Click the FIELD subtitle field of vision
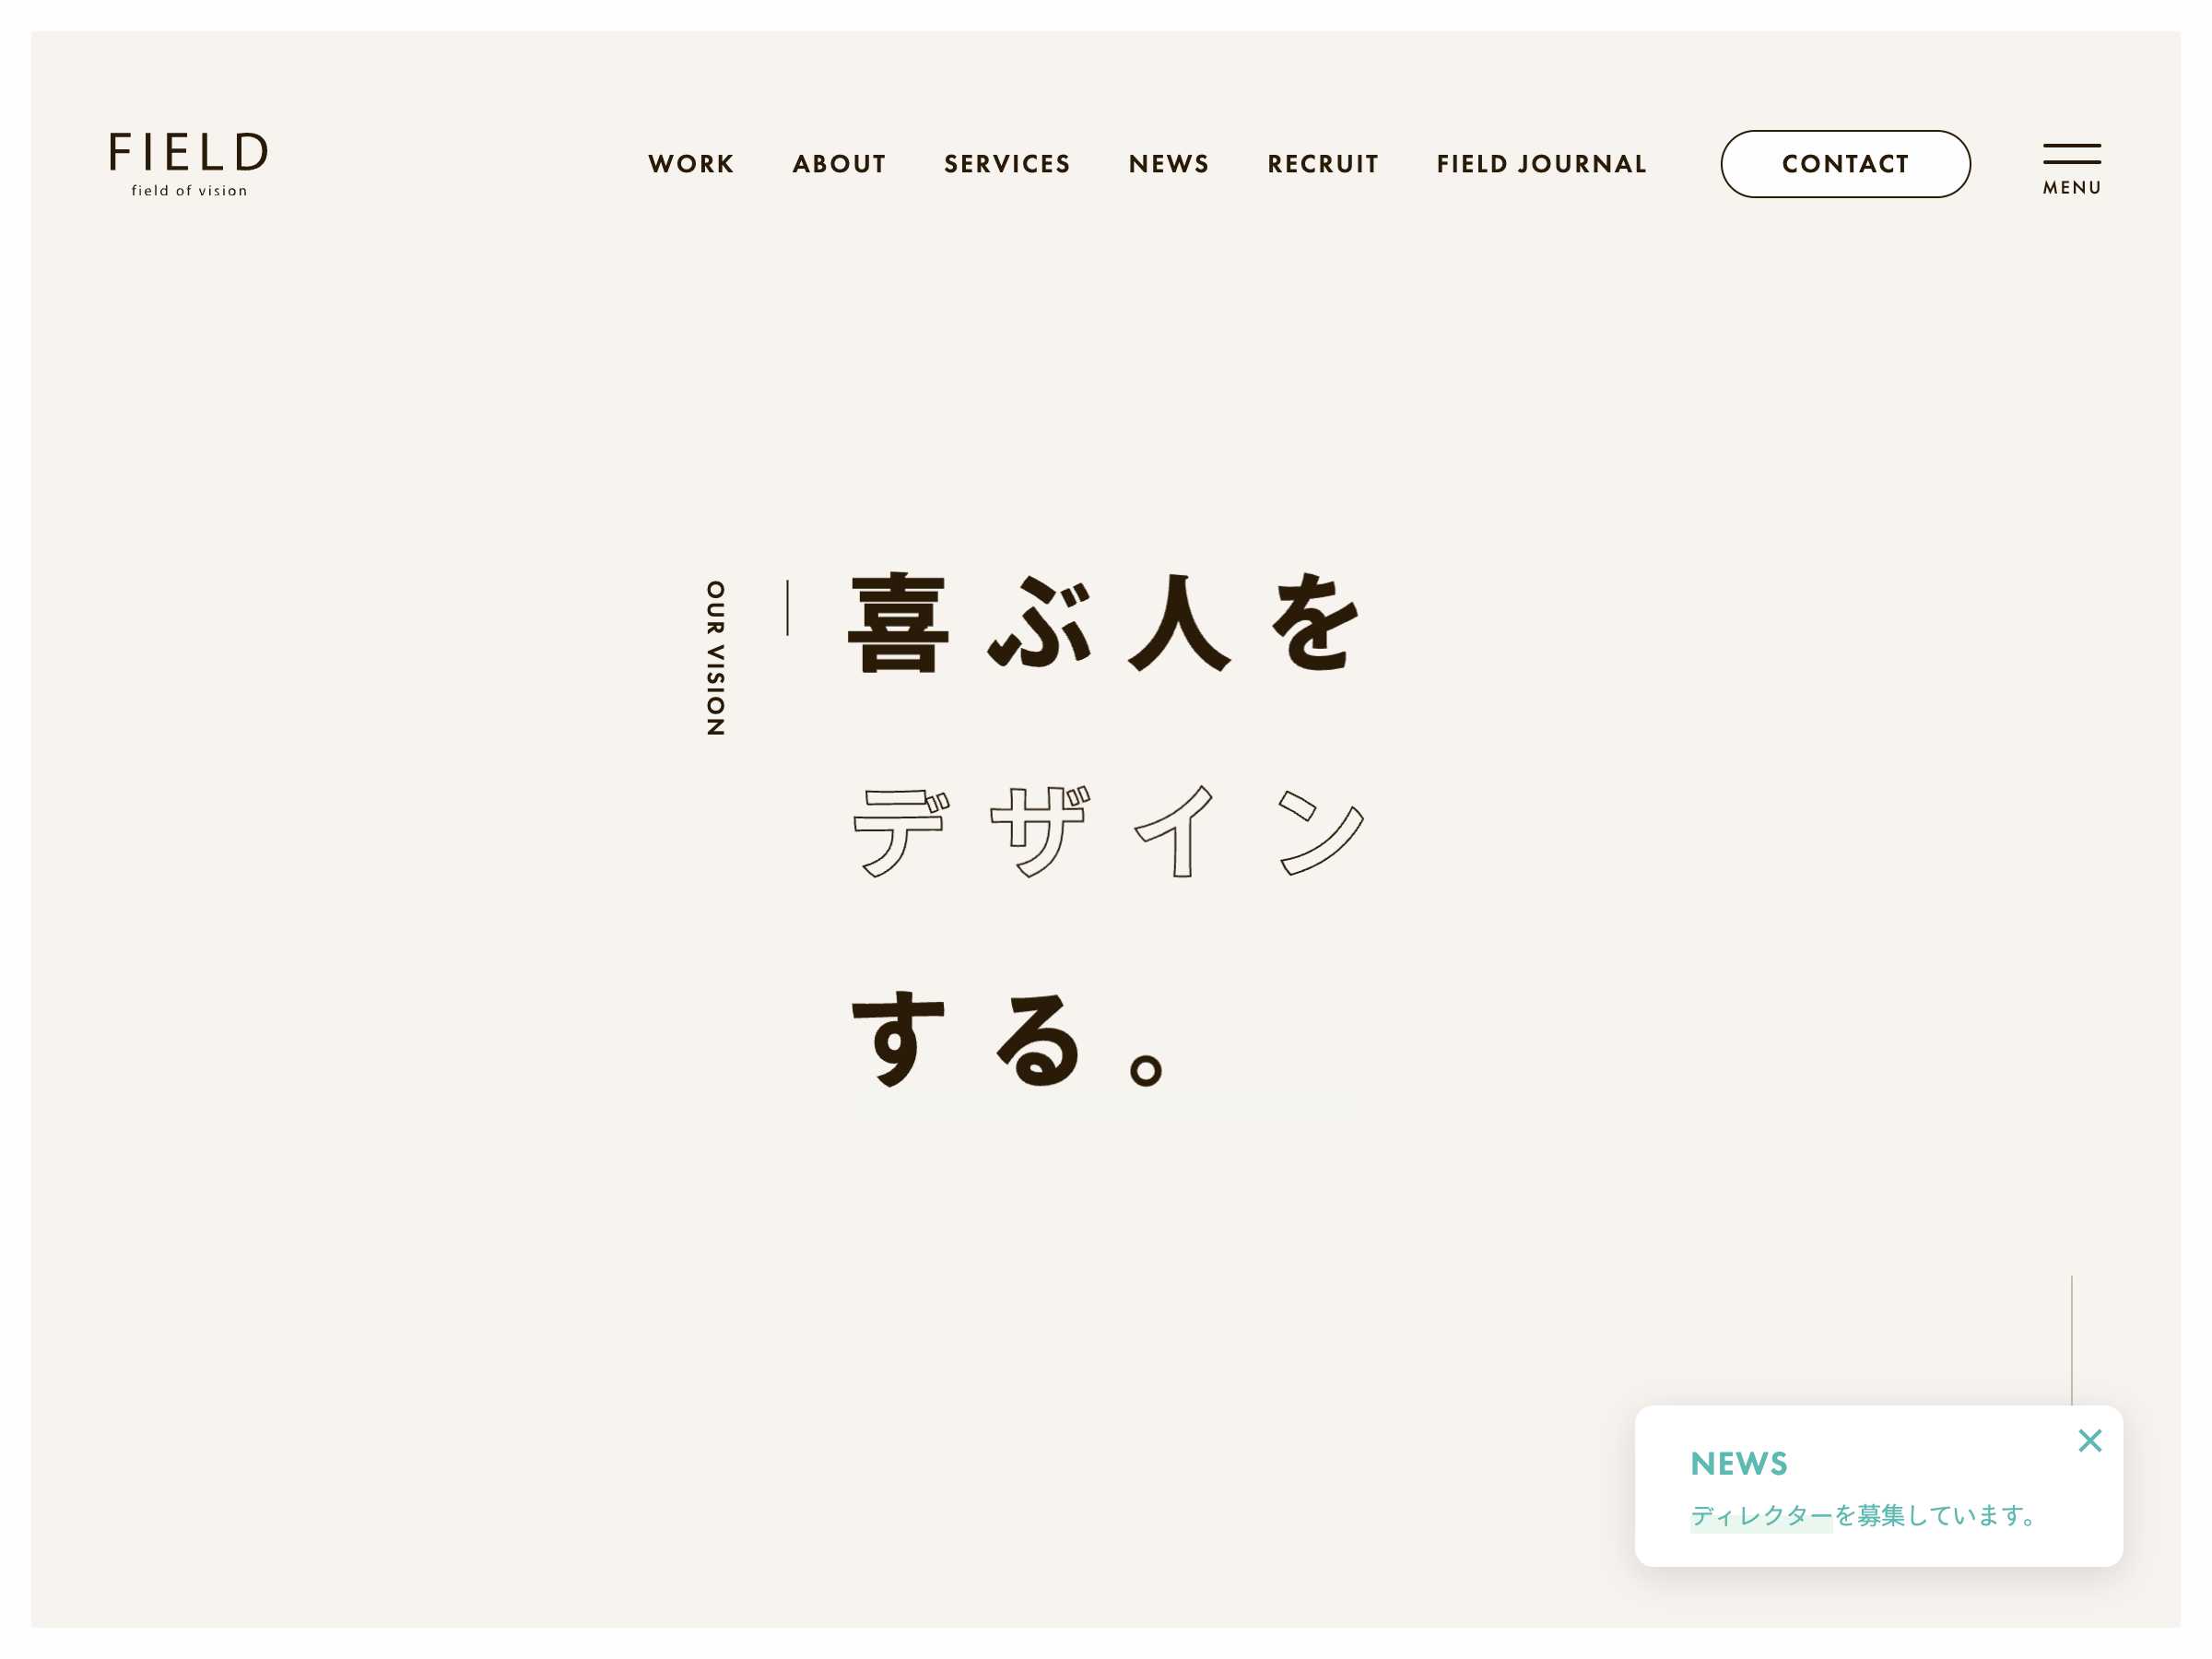Image resolution: width=2212 pixels, height=1659 pixels. (x=190, y=190)
